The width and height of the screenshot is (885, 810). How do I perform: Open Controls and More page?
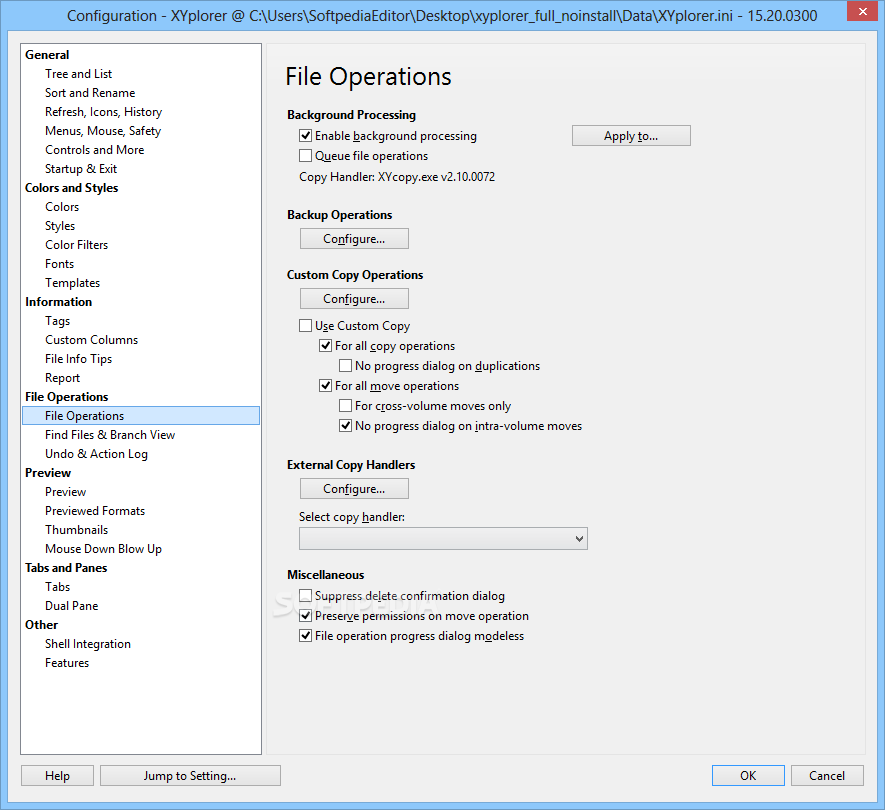coord(95,150)
